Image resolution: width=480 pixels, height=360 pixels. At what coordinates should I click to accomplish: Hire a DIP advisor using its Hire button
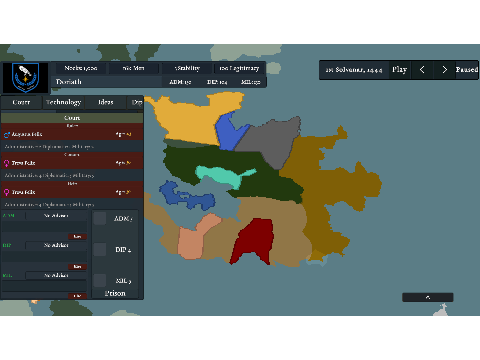77,267
